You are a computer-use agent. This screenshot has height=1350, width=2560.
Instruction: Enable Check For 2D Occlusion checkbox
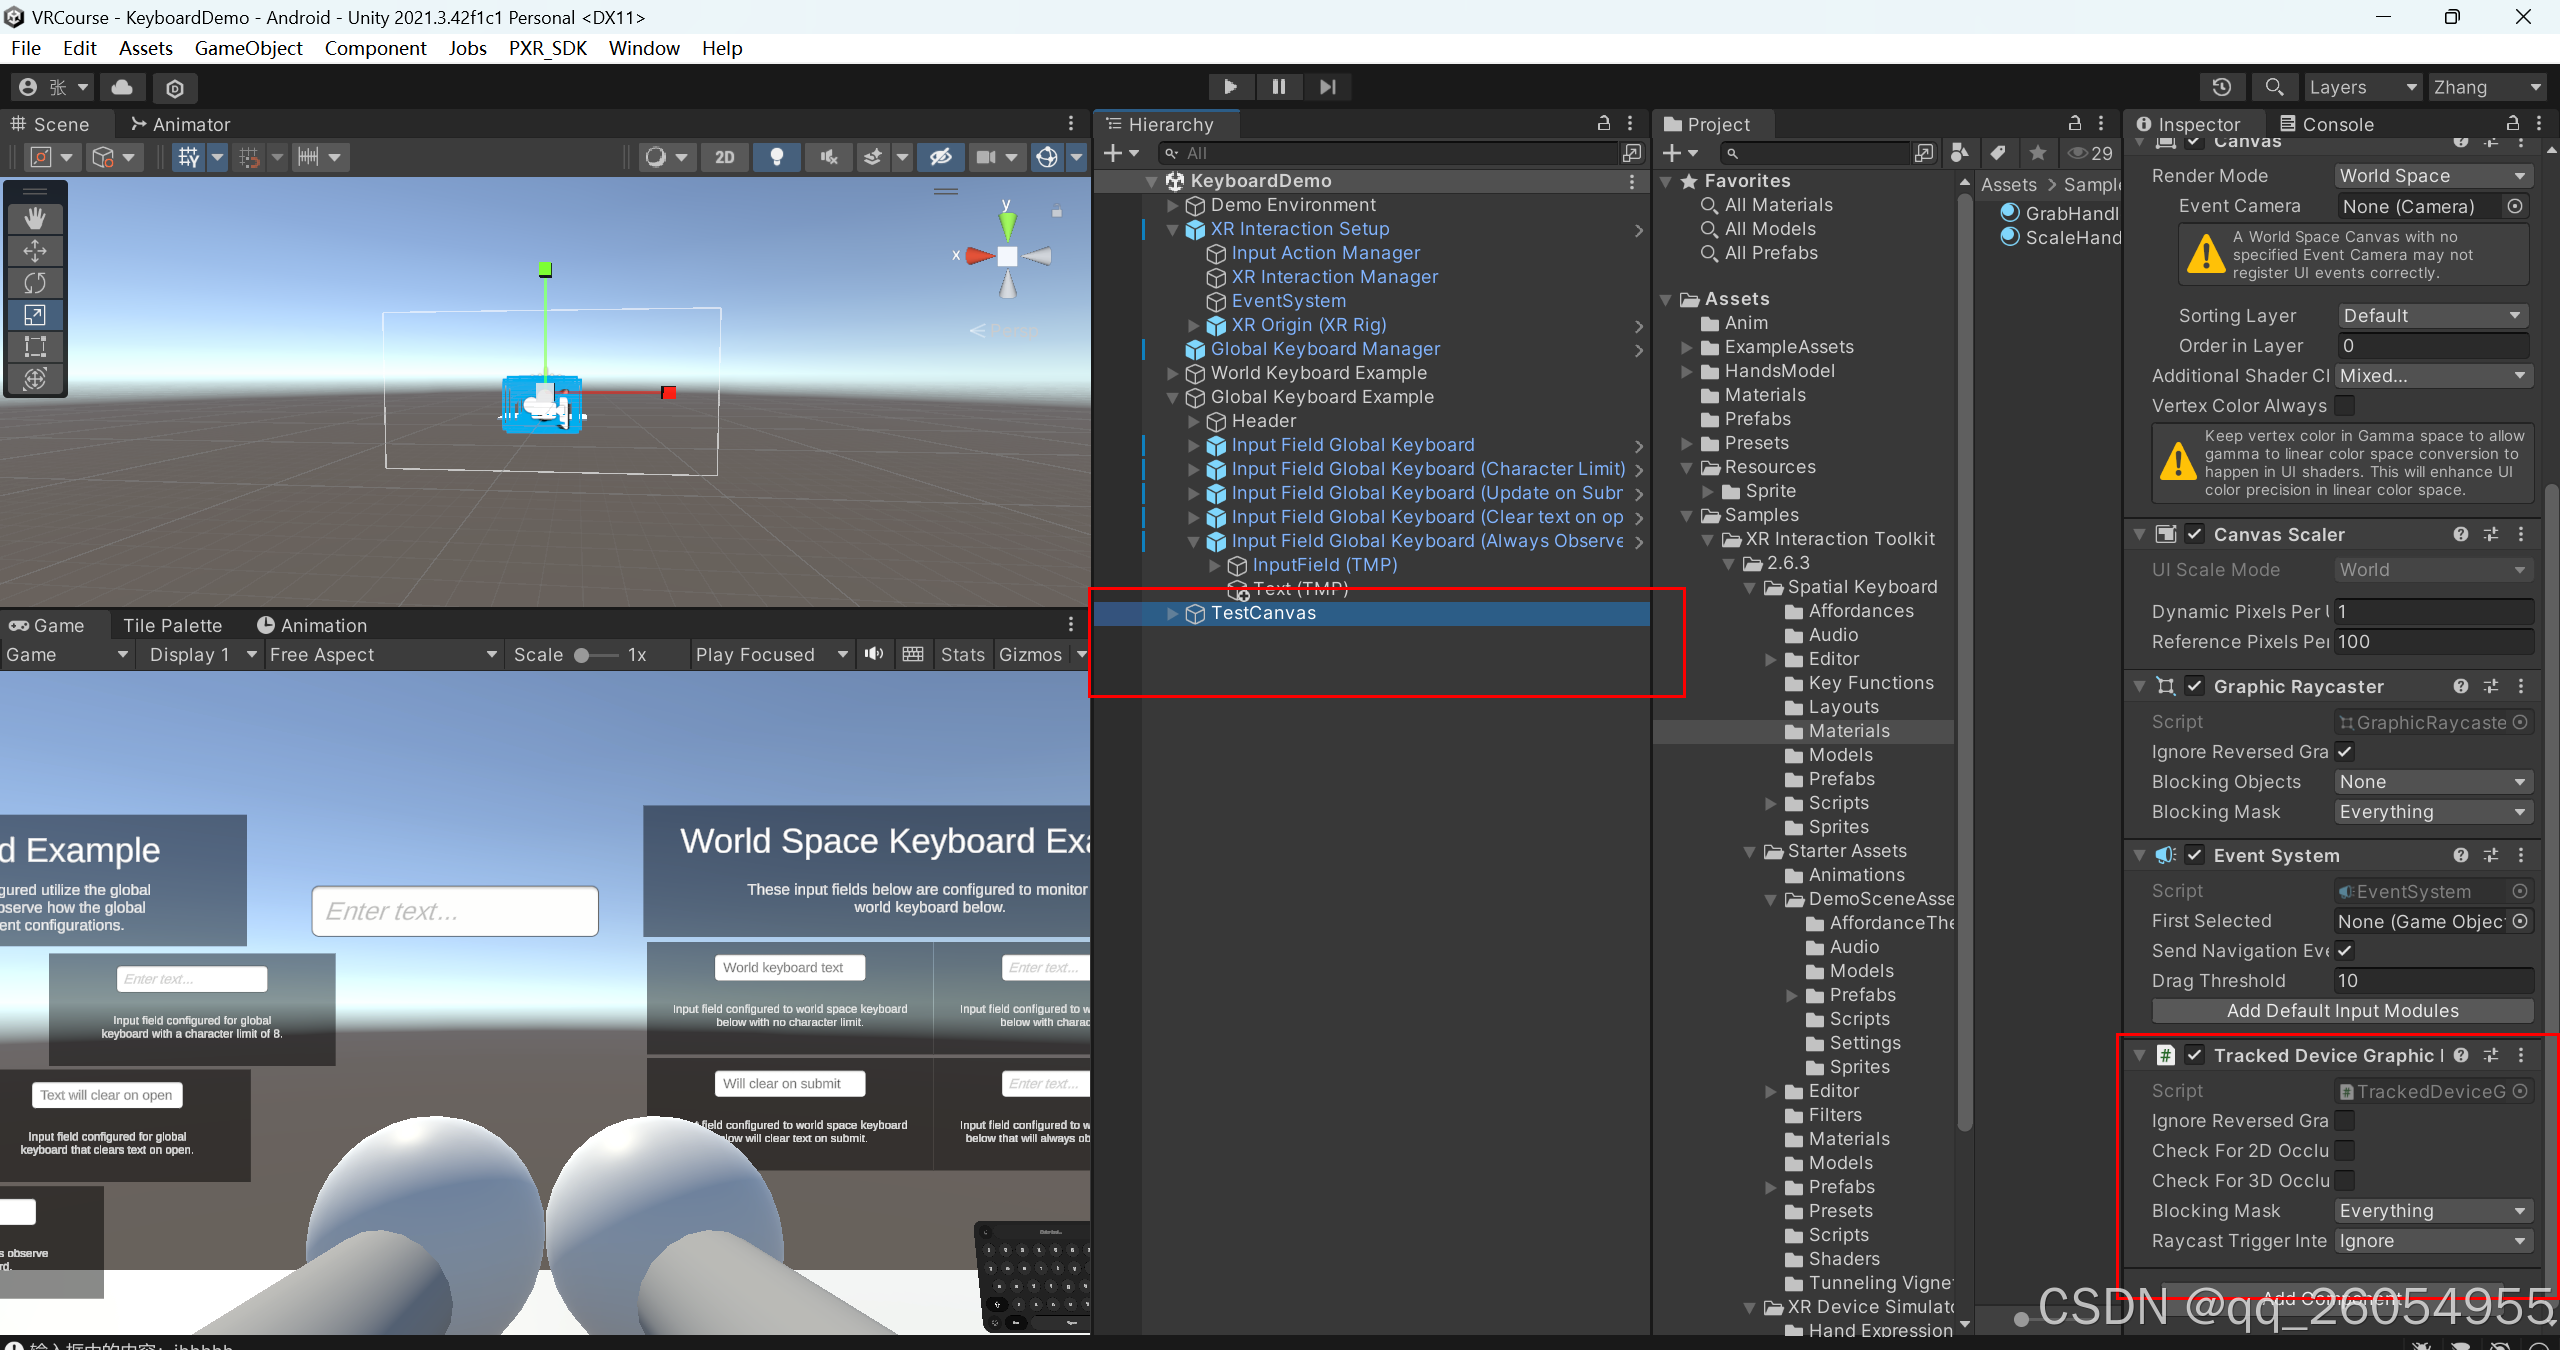click(x=2345, y=1150)
